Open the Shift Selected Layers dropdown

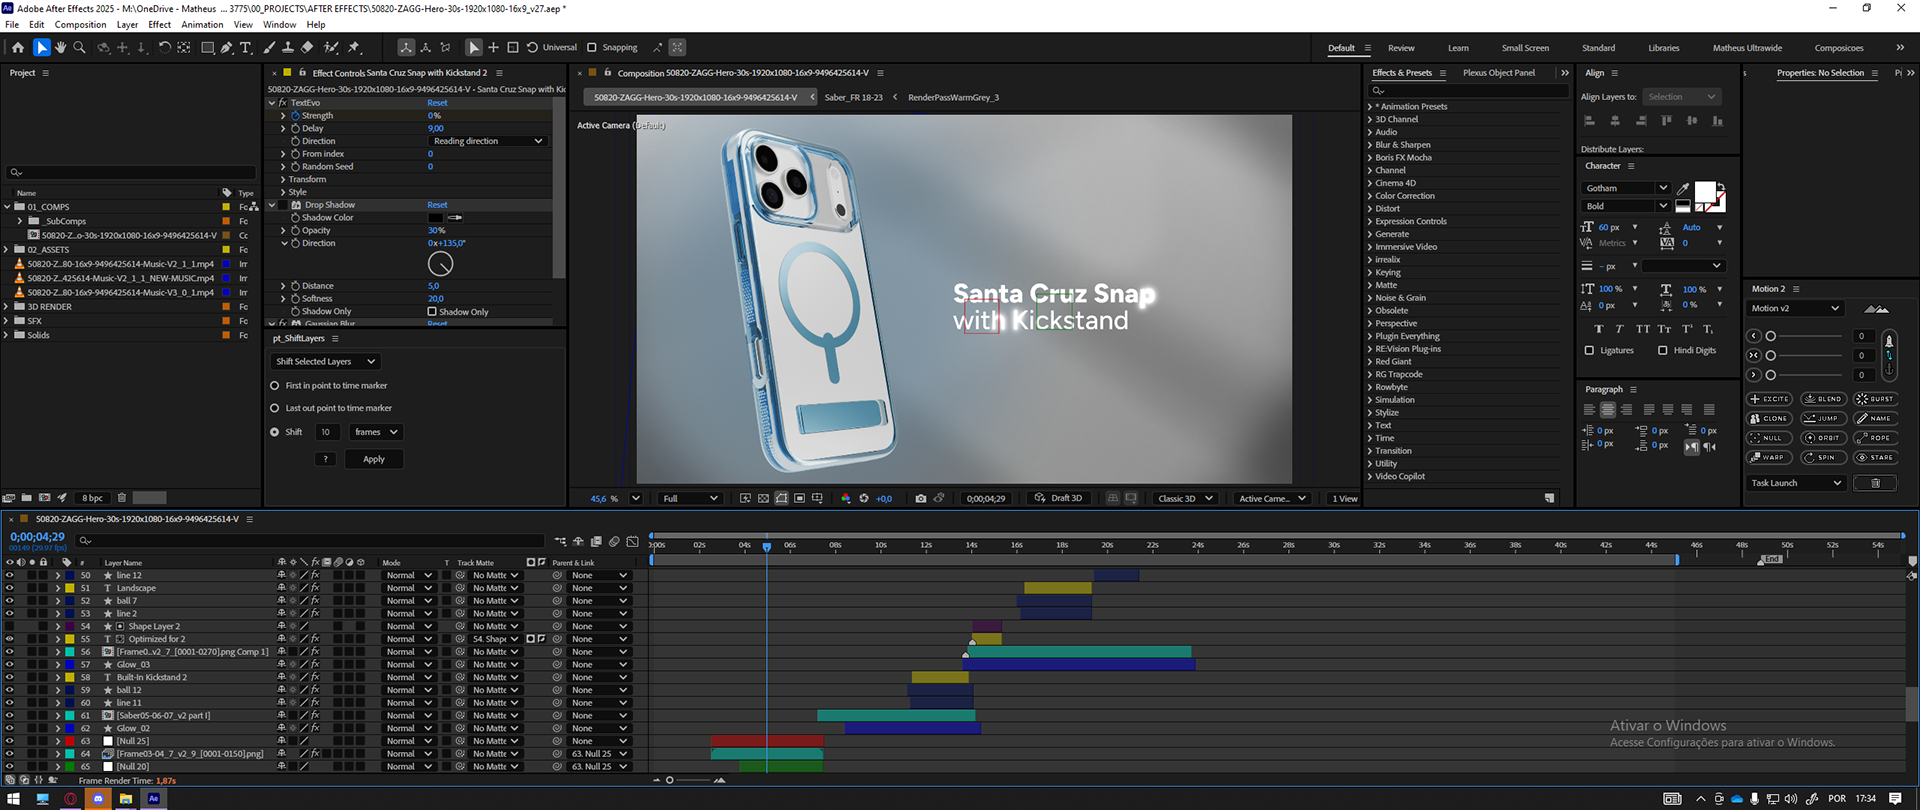point(326,361)
